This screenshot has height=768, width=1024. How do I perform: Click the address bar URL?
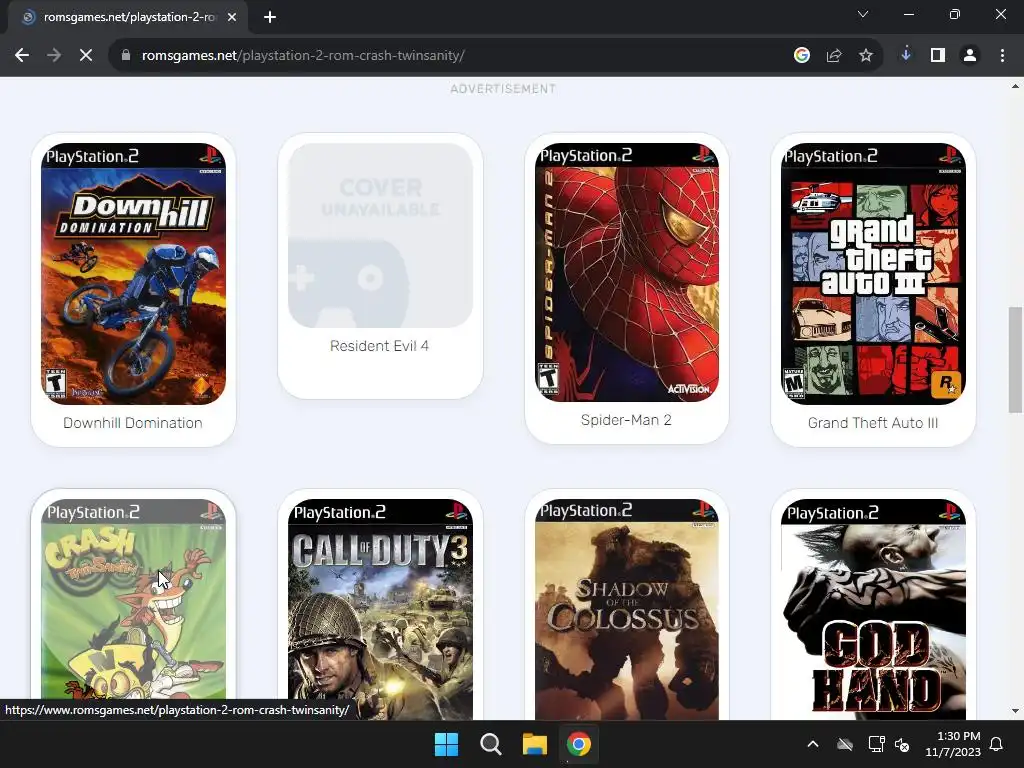(303, 56)
